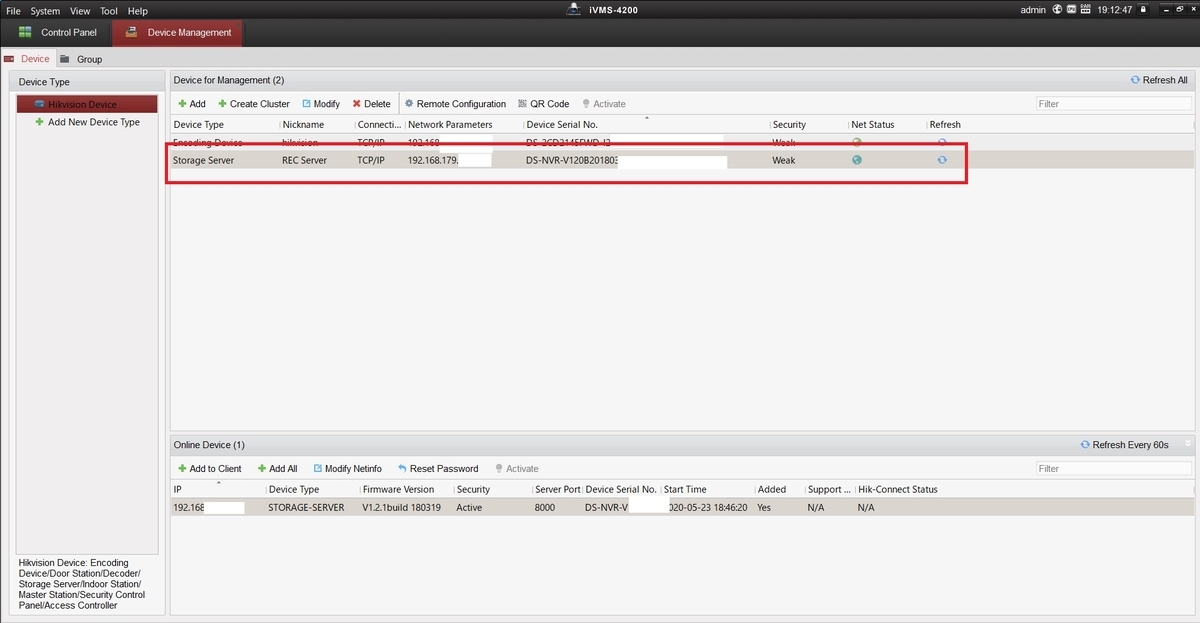Collapse the Online Device panel with the chevron
The width and height of the screenshot is (1200, 623).
coord(1188,443)
